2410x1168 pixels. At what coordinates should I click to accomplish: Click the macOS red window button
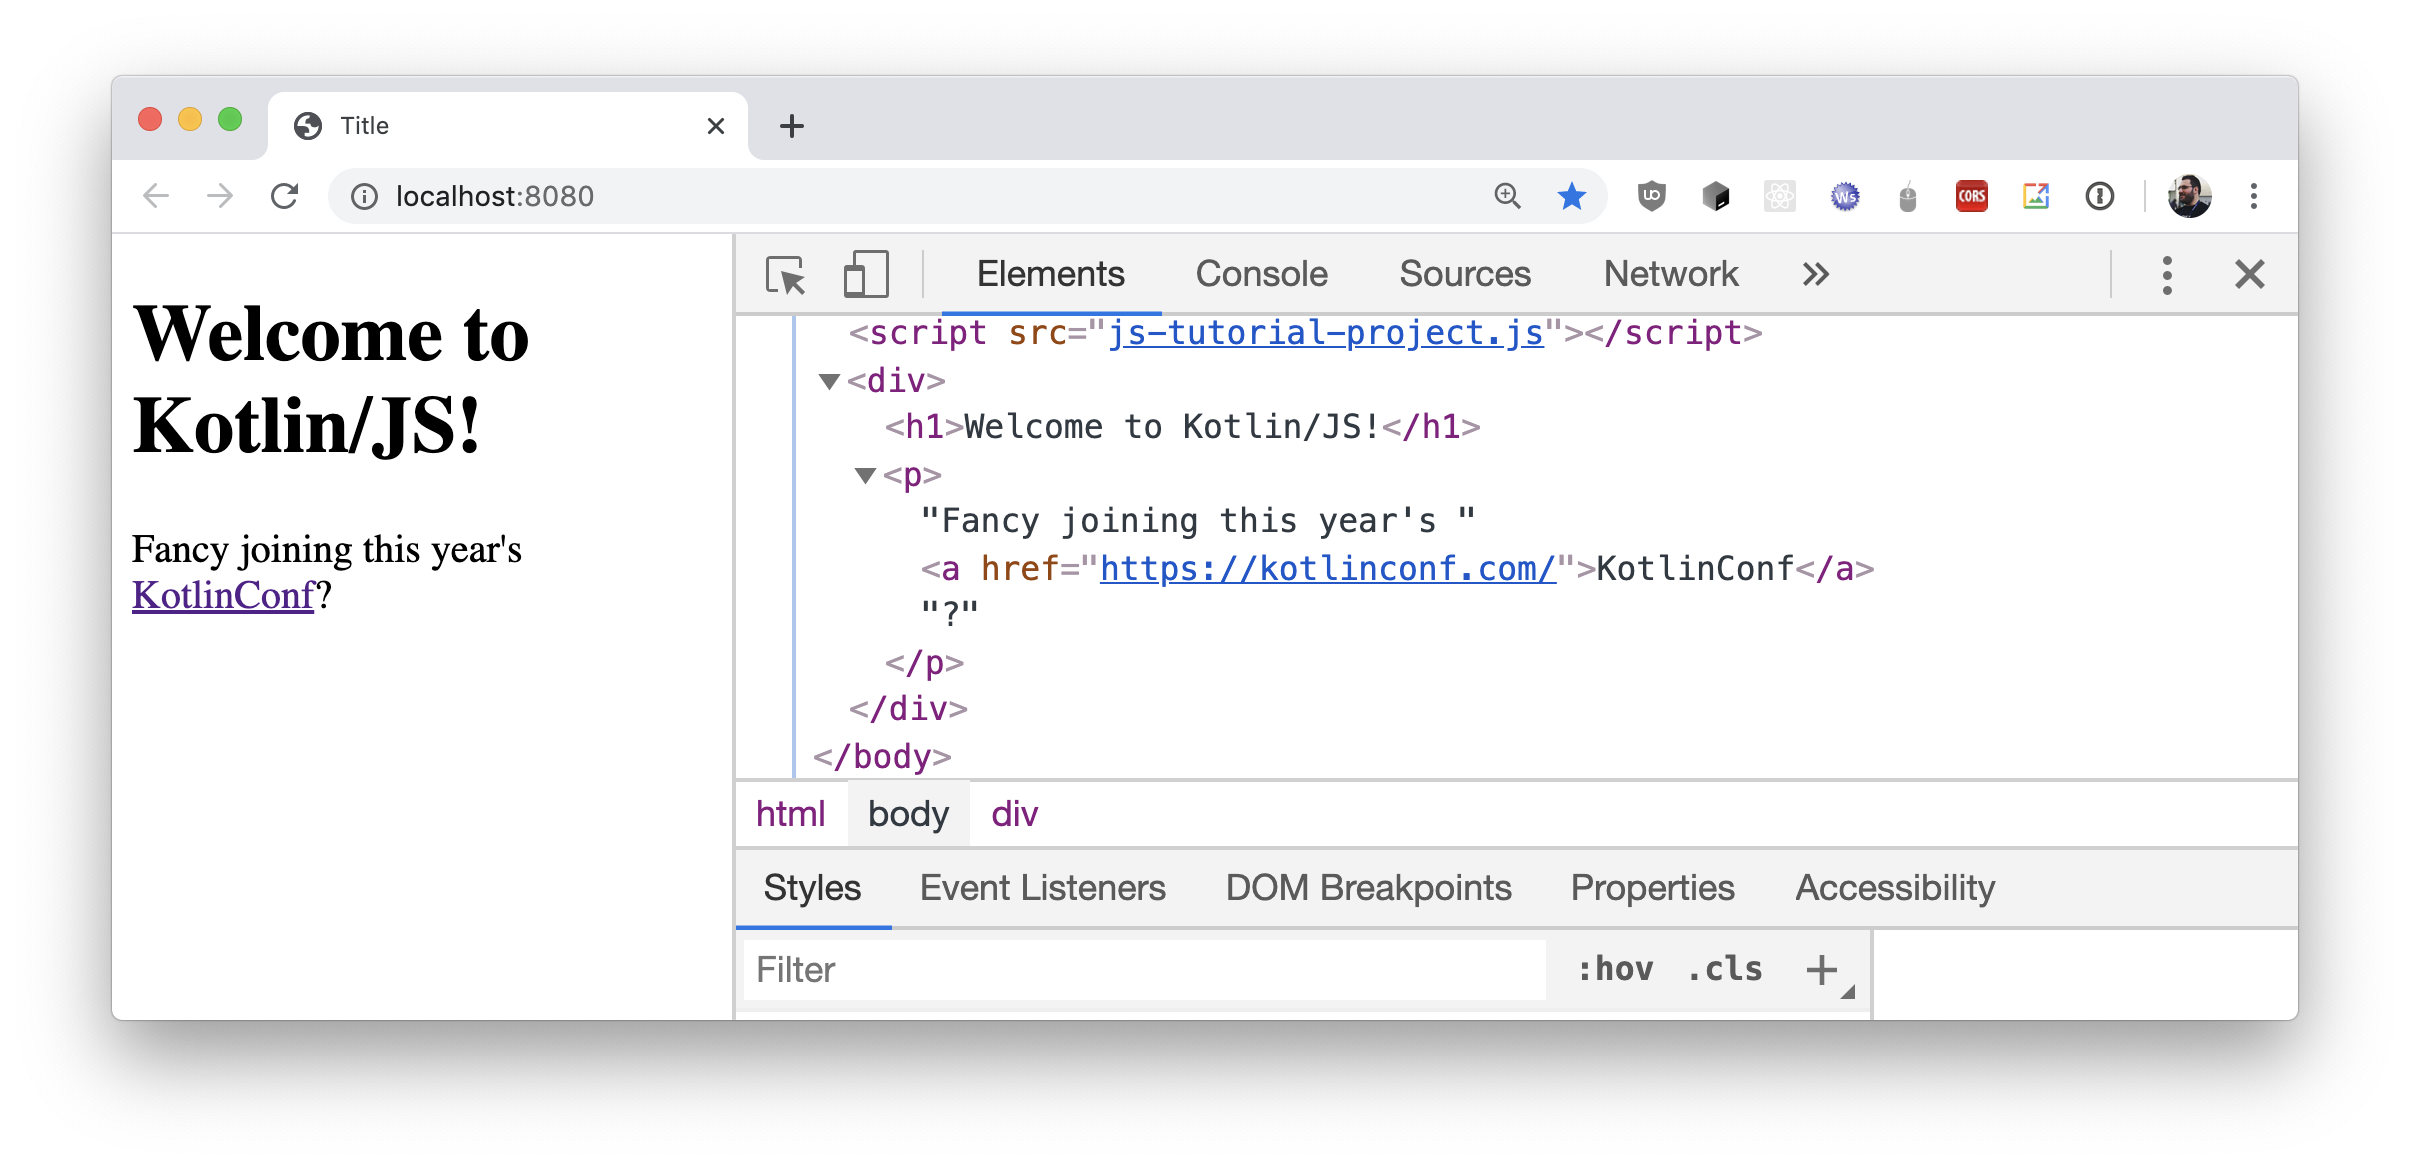pyautogui.click(x=150, y=120)
